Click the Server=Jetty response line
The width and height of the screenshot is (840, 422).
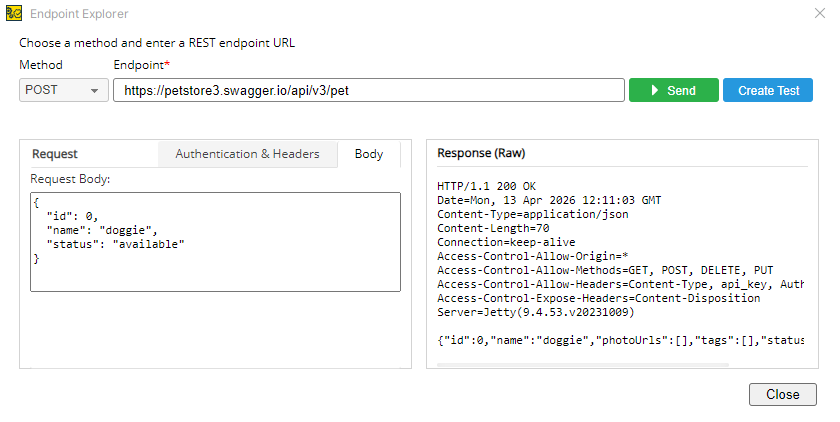[536, 312]
